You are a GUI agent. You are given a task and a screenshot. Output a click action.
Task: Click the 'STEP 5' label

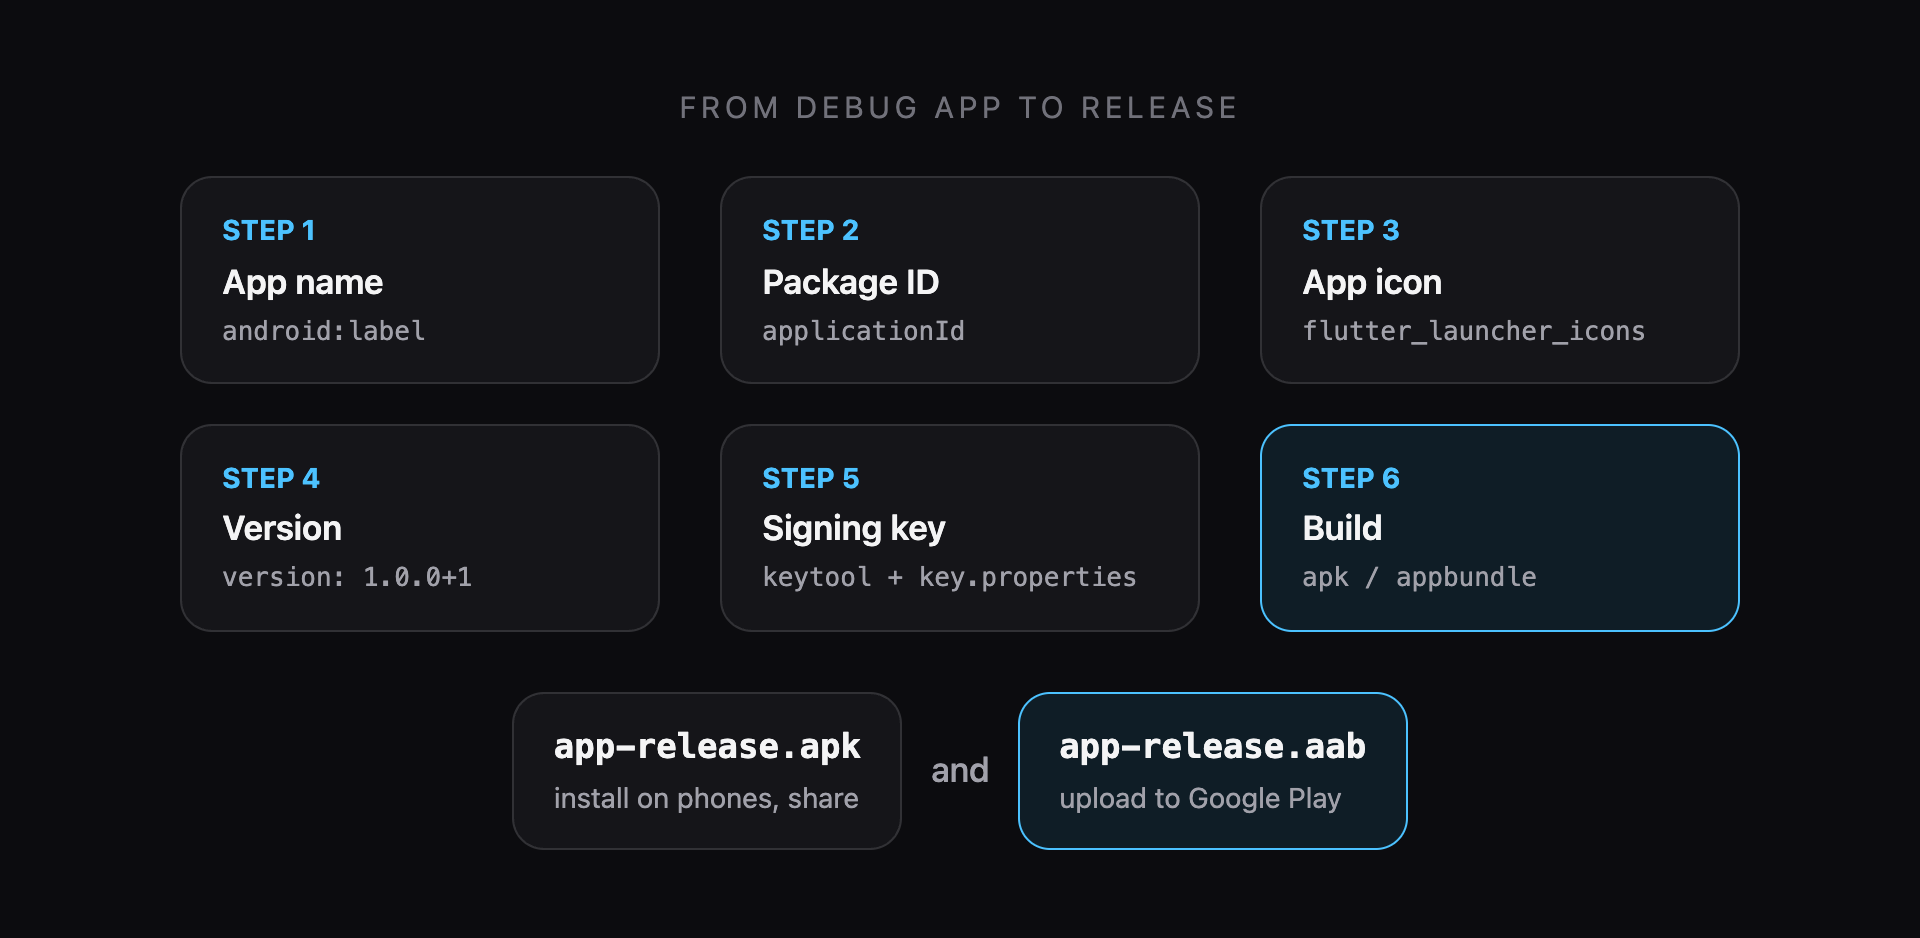pos(810,478)
